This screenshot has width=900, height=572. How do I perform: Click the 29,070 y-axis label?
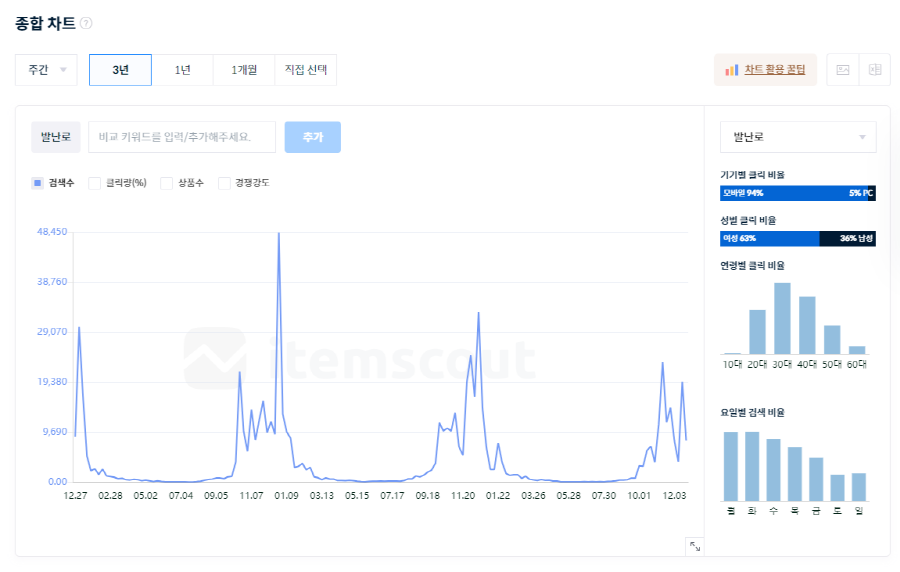click(52, 332)
